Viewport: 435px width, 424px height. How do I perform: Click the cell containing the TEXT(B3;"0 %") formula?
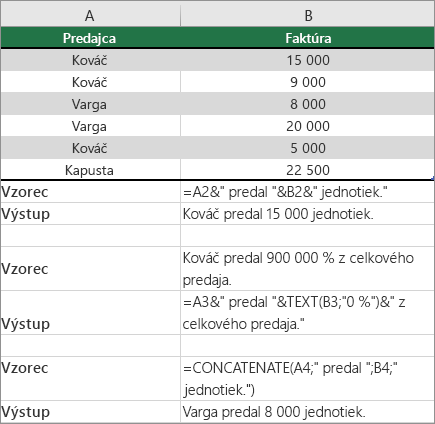pos(307,313)
